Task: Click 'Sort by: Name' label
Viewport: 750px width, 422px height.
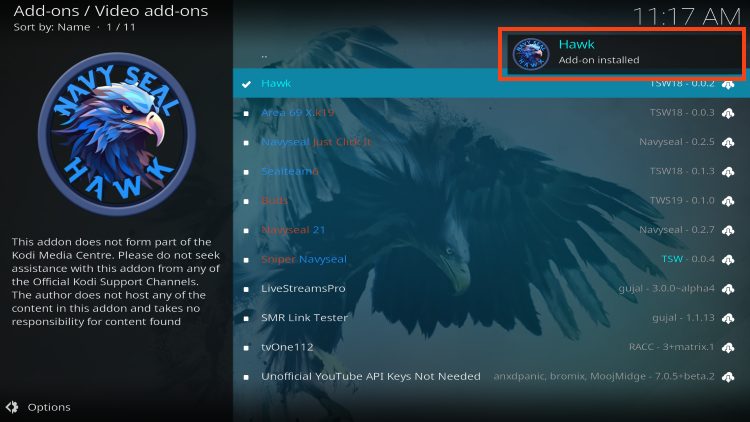Action: [x=52, y=27]
